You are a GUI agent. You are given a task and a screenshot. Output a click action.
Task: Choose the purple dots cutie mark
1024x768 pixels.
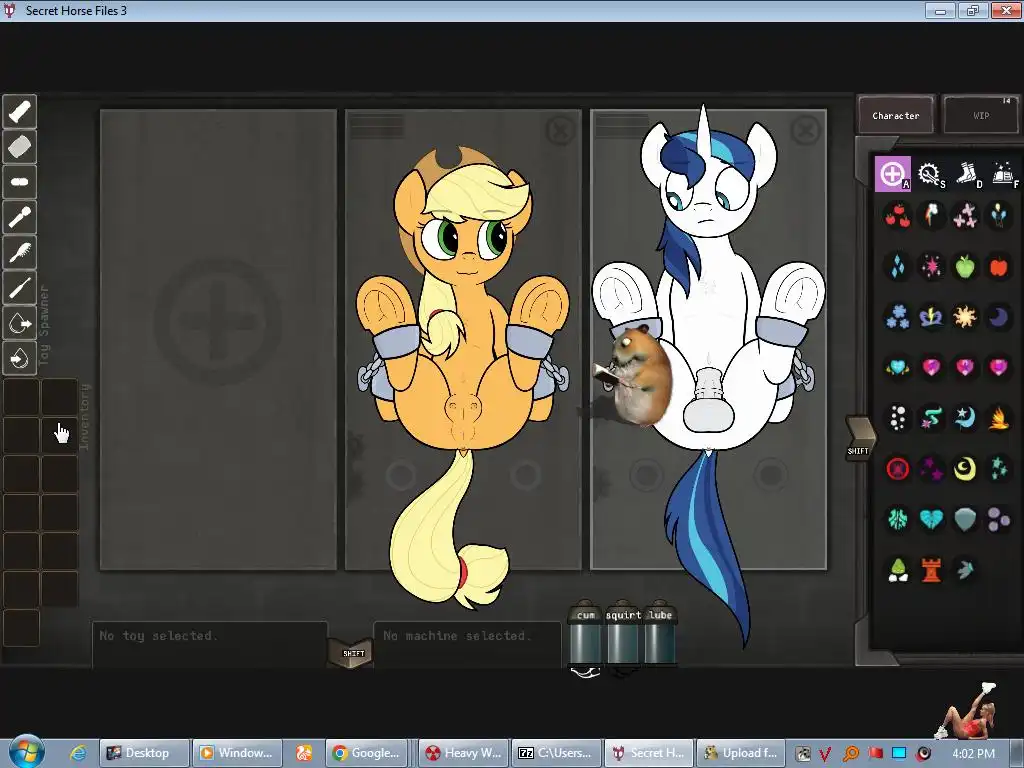(x=999, y=519)
